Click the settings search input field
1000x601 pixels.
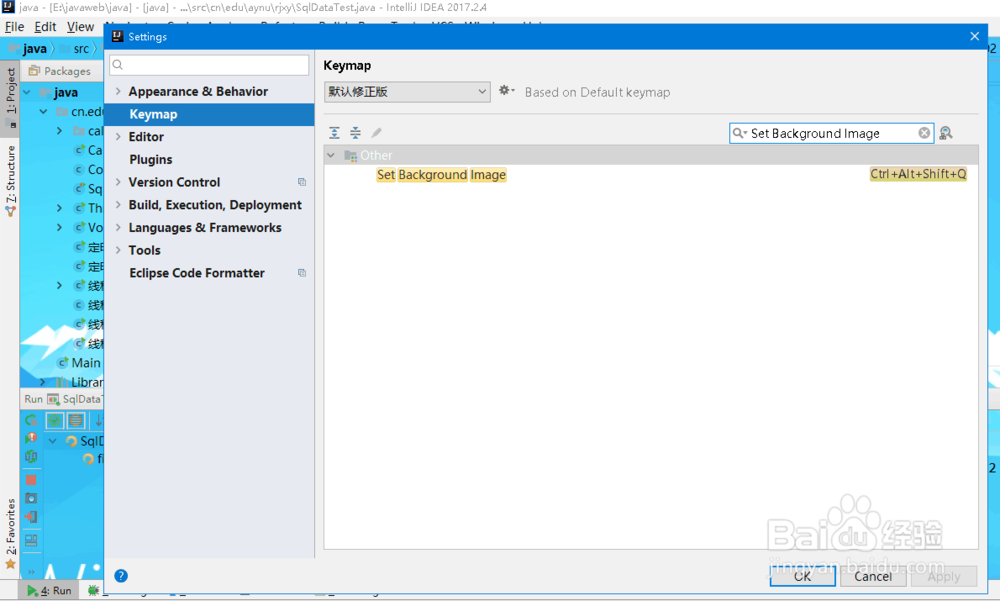(x=209, y=64)
